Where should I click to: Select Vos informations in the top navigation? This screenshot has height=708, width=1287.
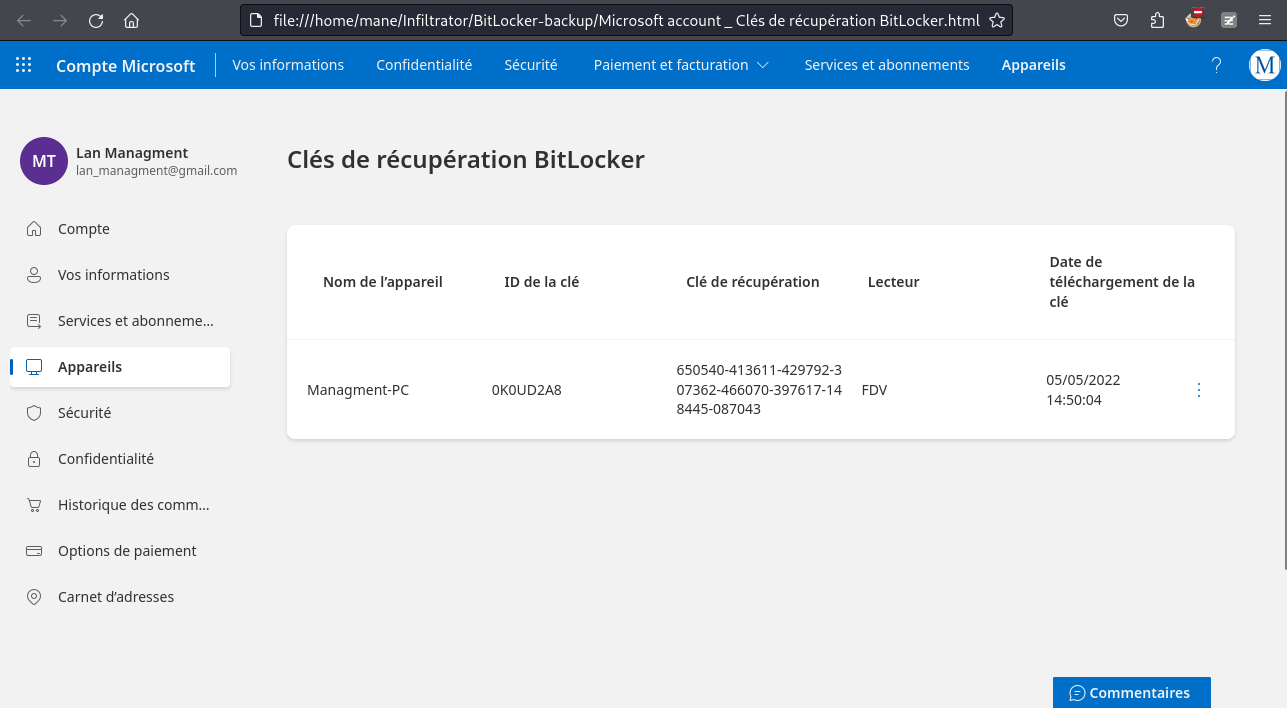point(288,65)
